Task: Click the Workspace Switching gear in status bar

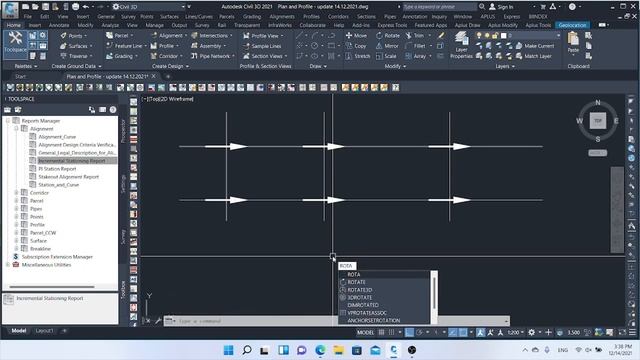Action: click(x=531, y=333)
